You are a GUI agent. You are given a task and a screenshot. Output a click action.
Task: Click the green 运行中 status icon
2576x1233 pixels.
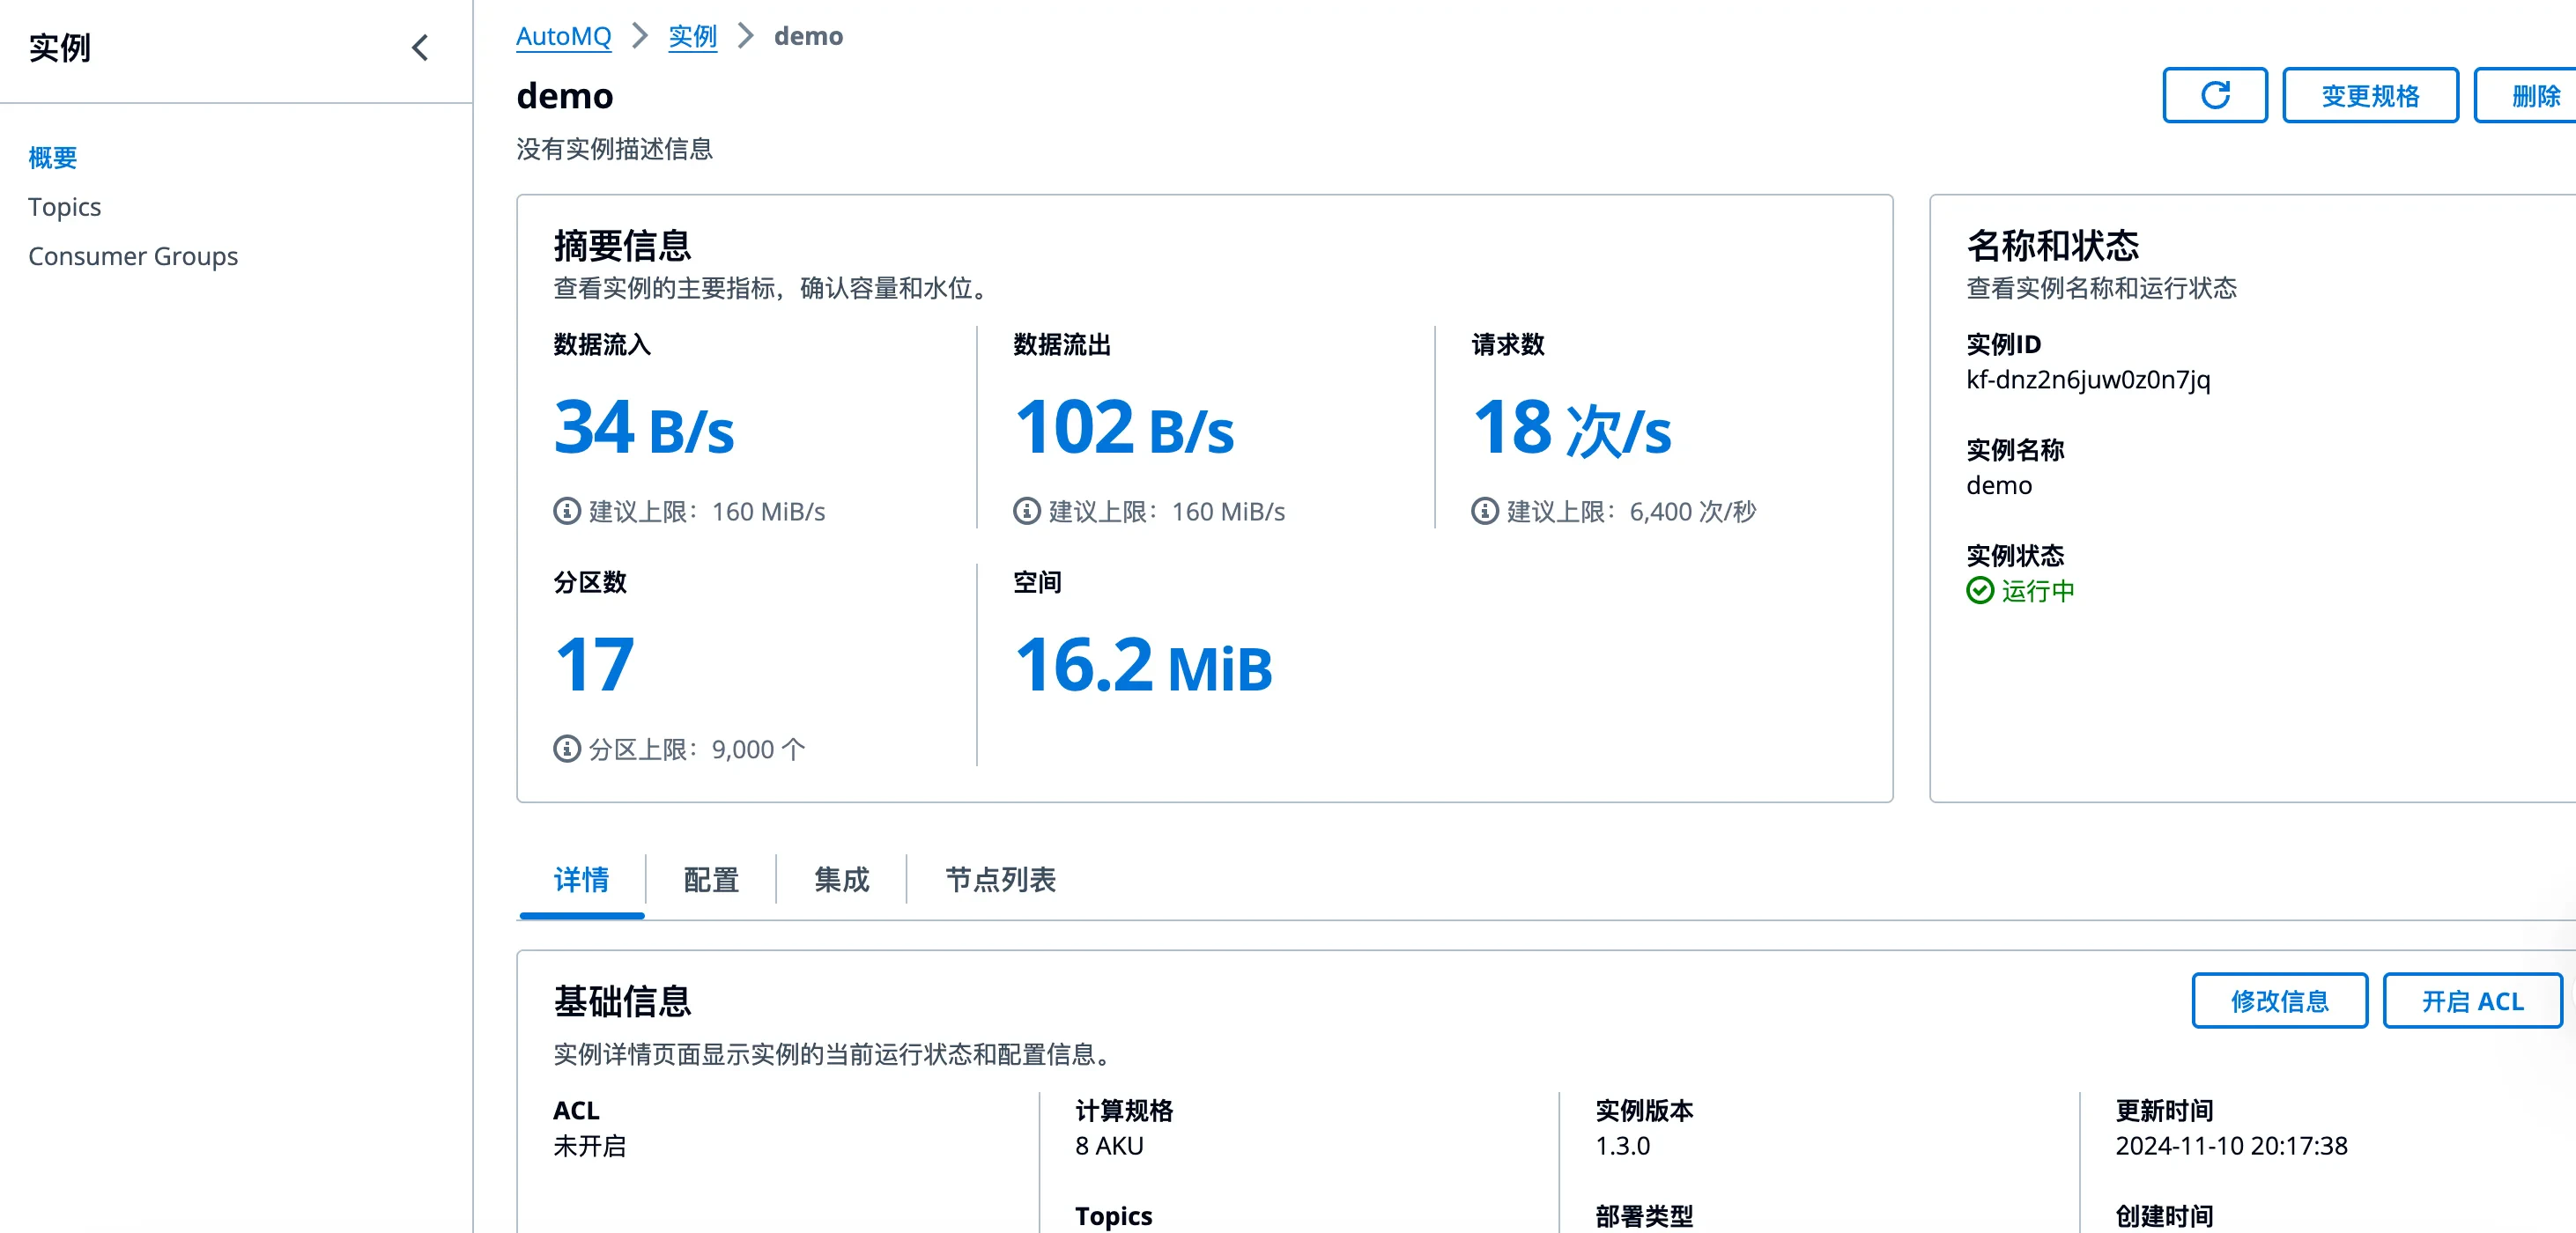click(1979, 591)
